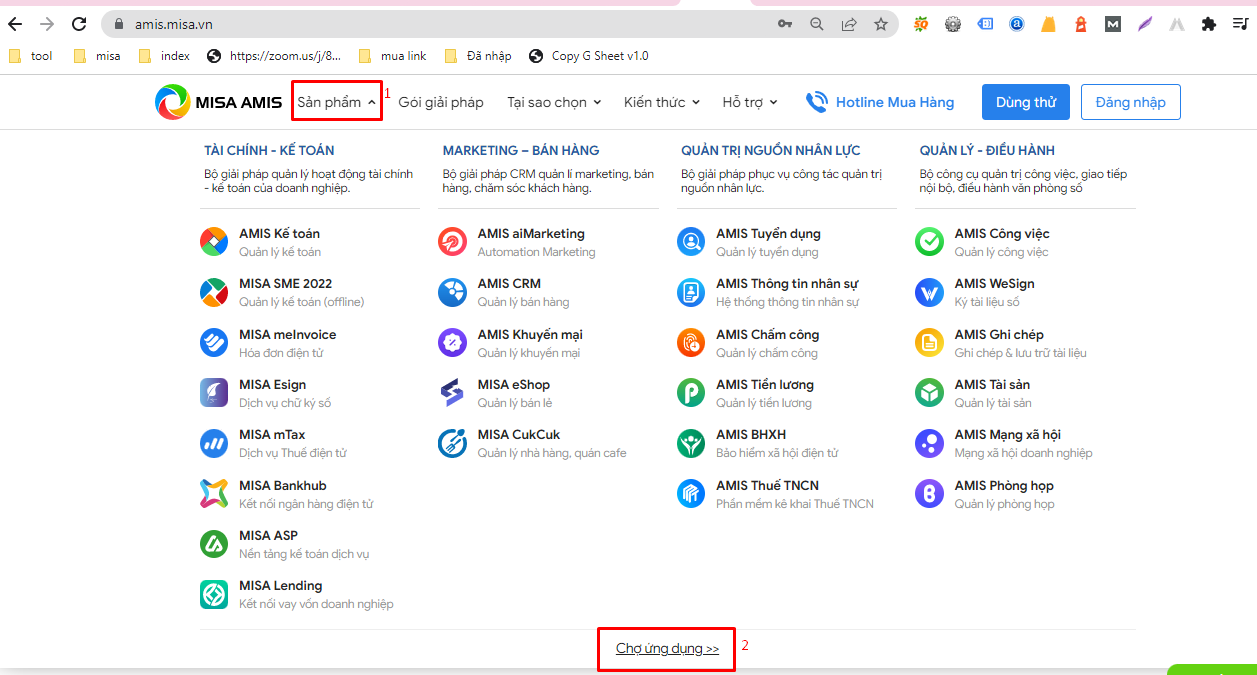1257x675 pixels.
Task: Click the AMIS Tài sản cube icon
Action: [929, 393]
